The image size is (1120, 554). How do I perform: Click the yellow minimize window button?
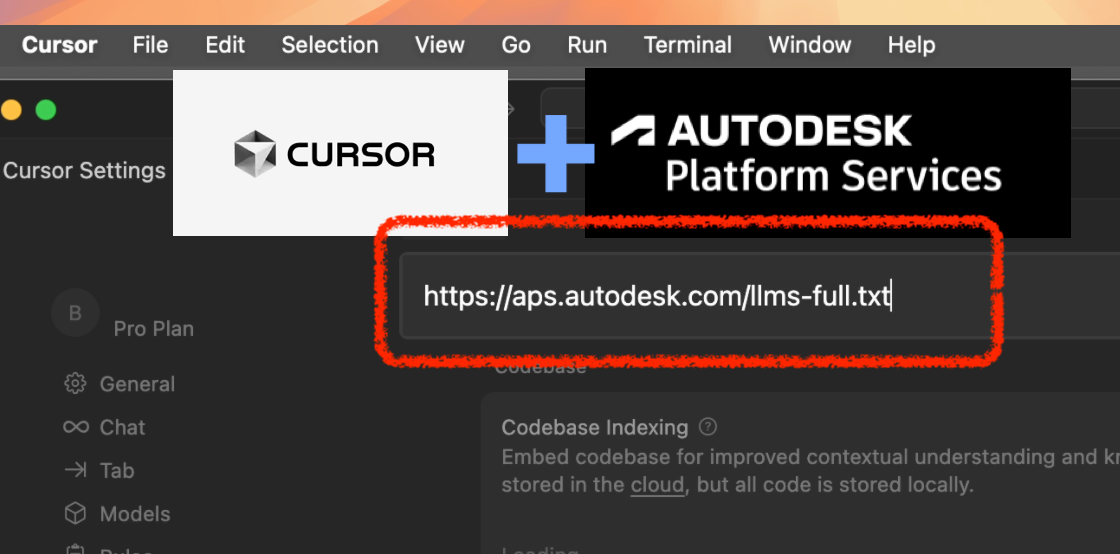point(11,110)
